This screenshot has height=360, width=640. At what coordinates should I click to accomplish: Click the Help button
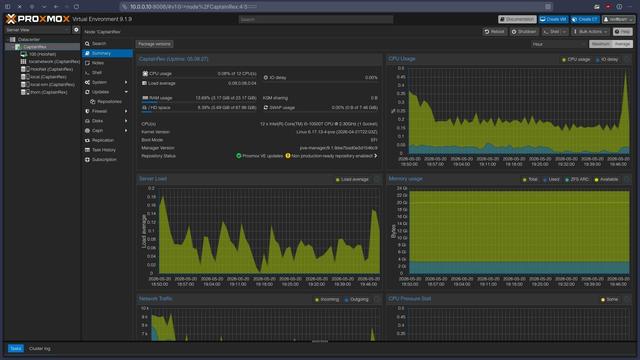click(x=622, y=31)
